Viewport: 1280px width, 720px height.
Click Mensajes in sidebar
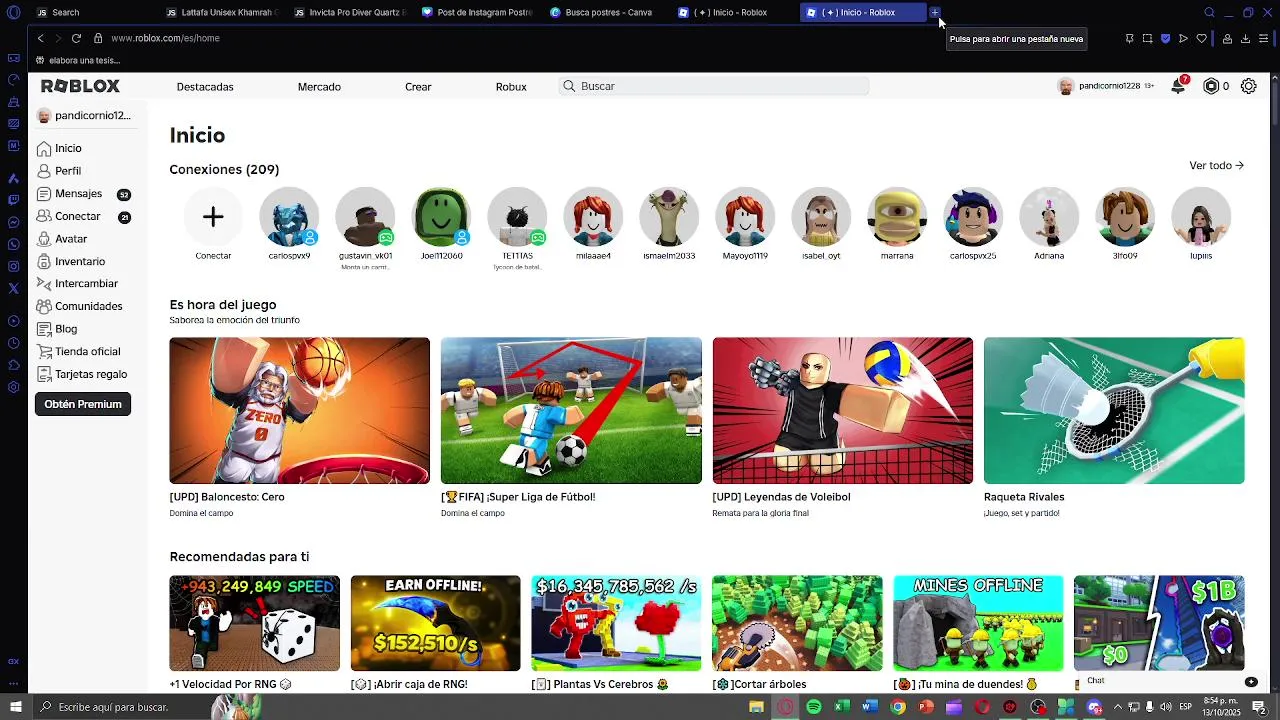click(78, 194)
